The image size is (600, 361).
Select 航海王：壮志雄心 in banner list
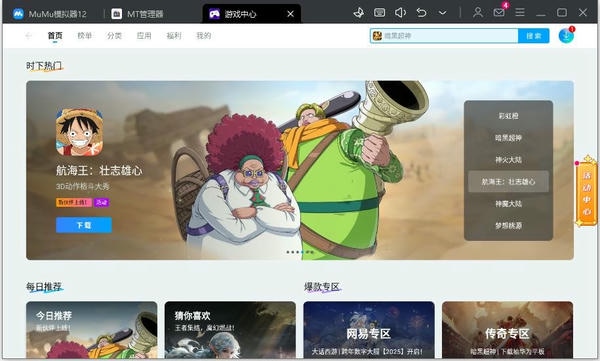(508, 181)
